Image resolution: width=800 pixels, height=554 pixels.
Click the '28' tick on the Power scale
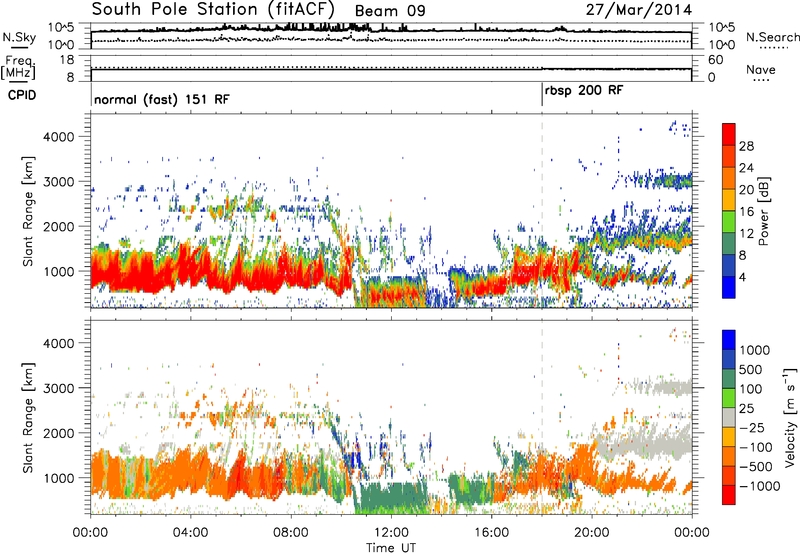[746, 146]
